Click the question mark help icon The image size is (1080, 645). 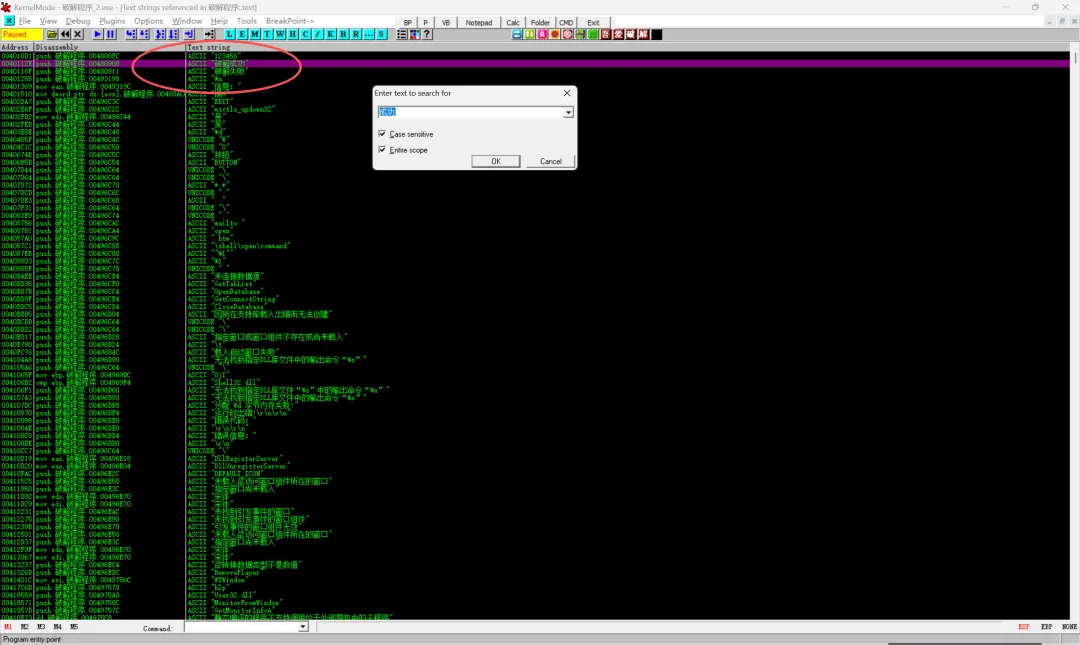[428, 34]
